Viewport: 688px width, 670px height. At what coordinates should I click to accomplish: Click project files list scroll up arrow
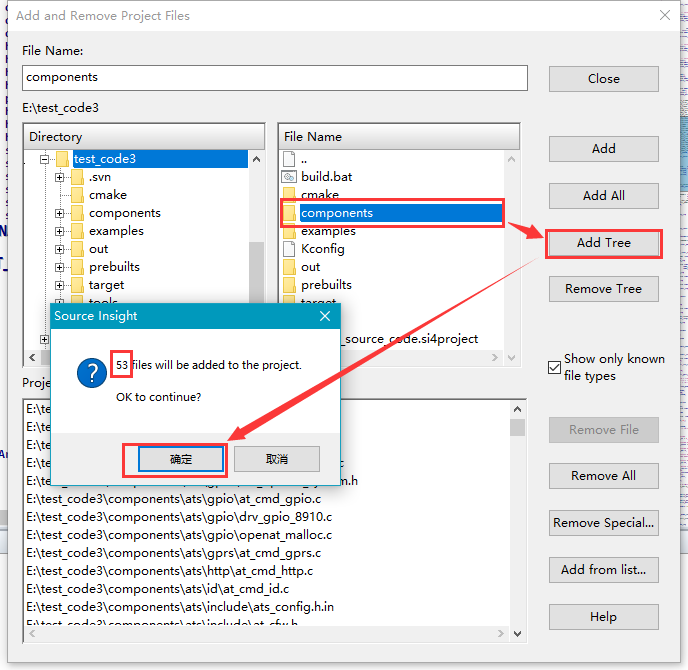pyautogui.click(x=517, y=409)
